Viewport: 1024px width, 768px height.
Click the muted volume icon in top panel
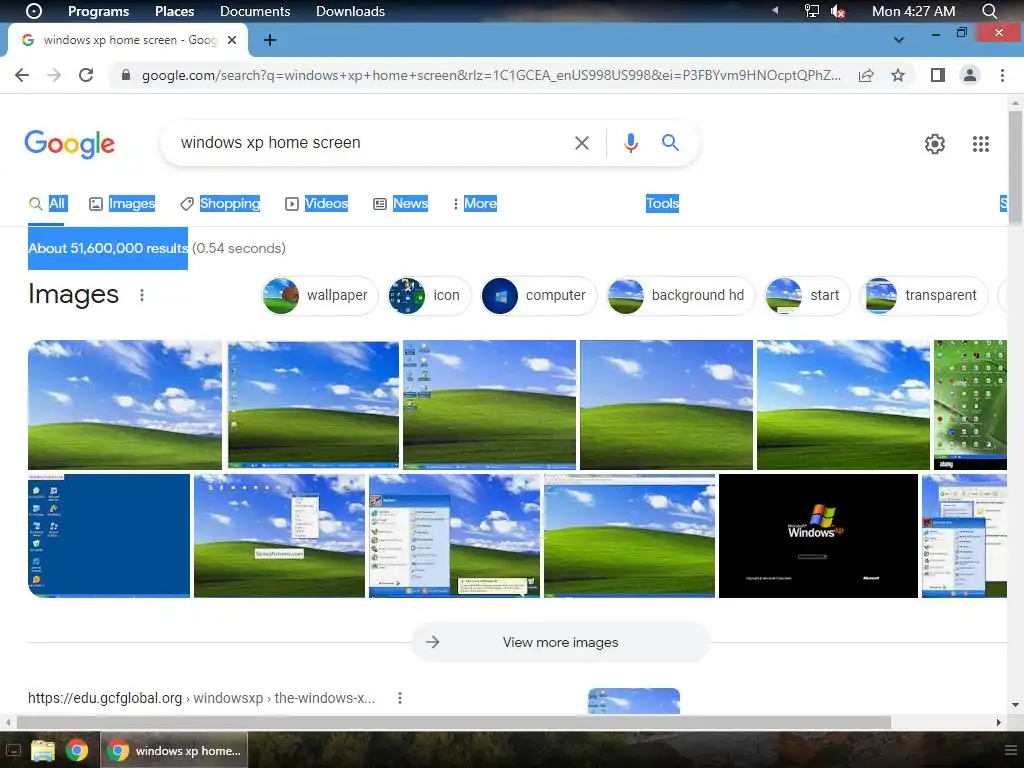[x=838, y=11]
